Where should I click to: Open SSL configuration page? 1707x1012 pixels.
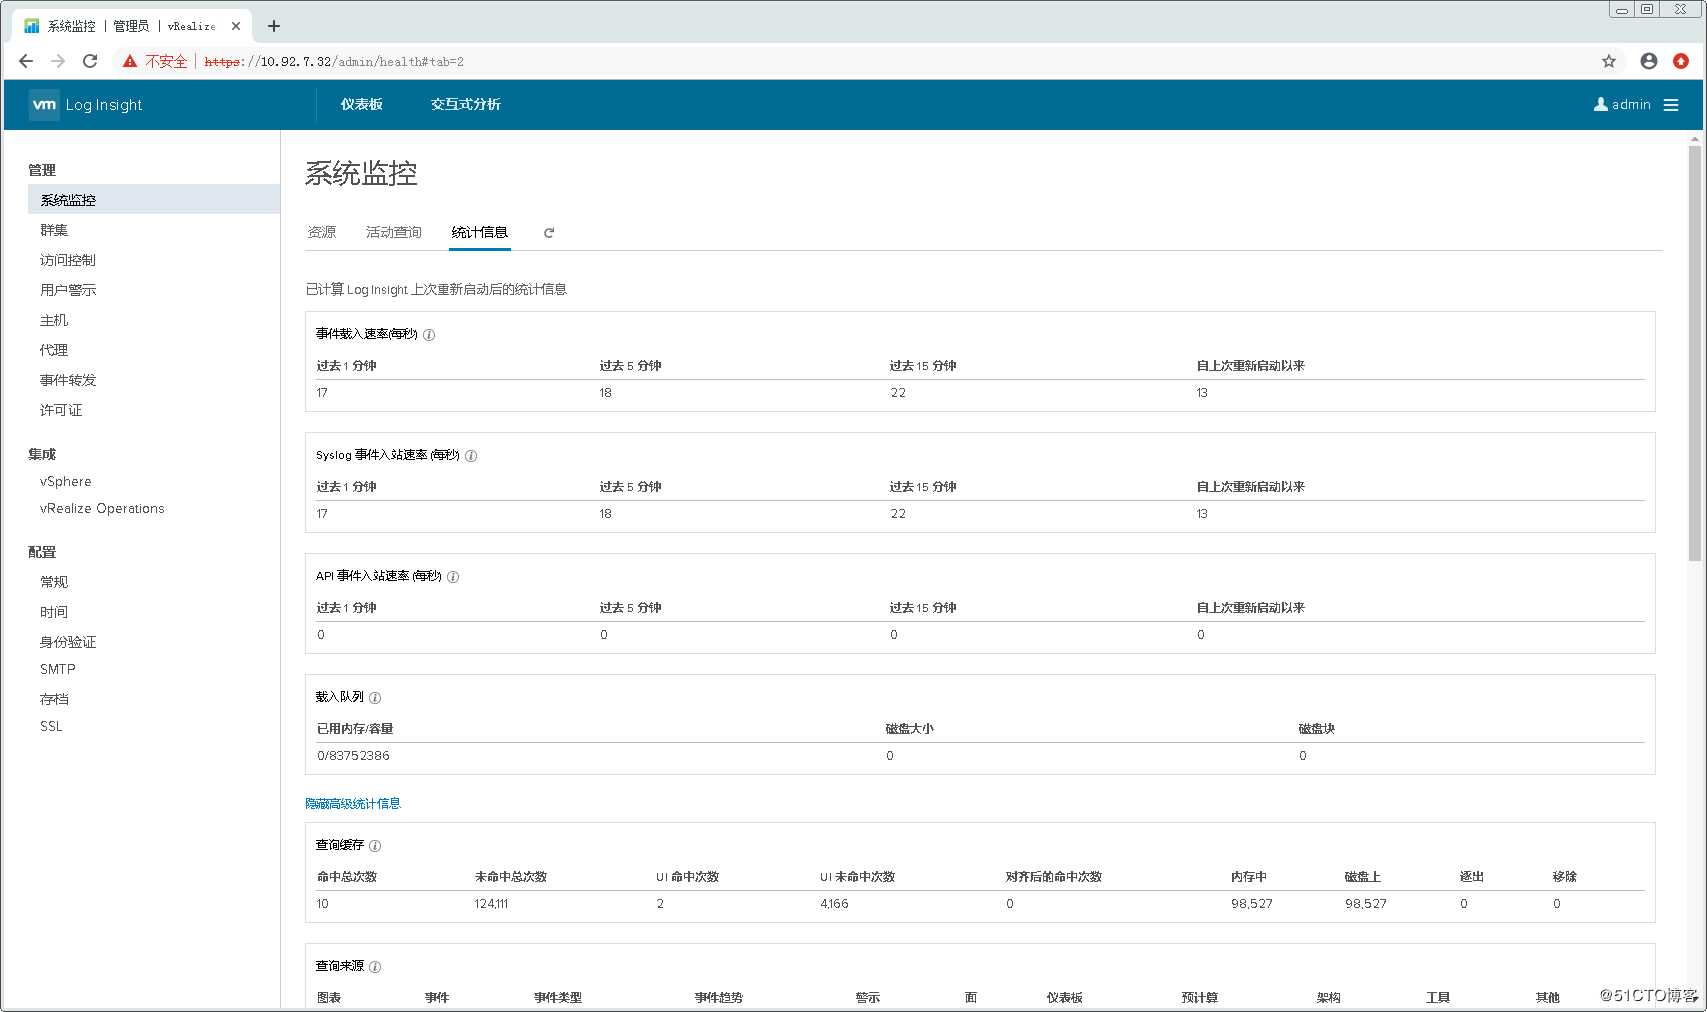51,726
